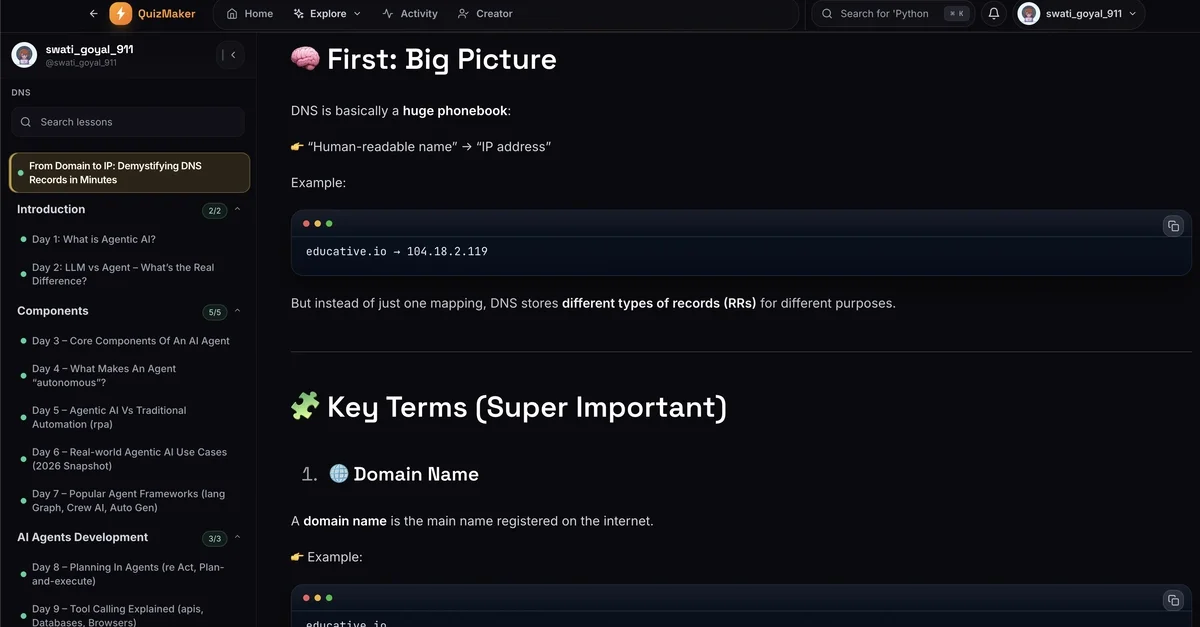Open the swati_goyal_911 account menu

pyautogui.click(x=1079, y=14)
